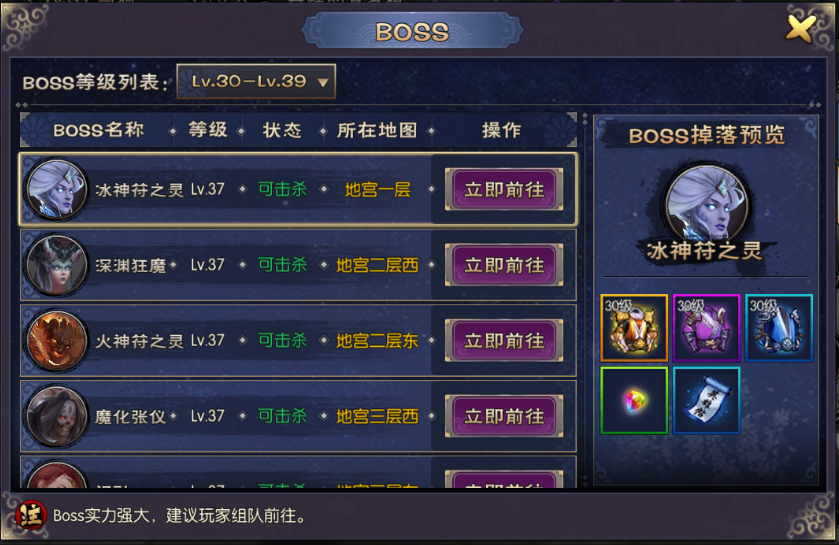Click the 地宫一层 map link
This screenshot has width=839, height=545.
pyautogui.click(x=377, y=189)
